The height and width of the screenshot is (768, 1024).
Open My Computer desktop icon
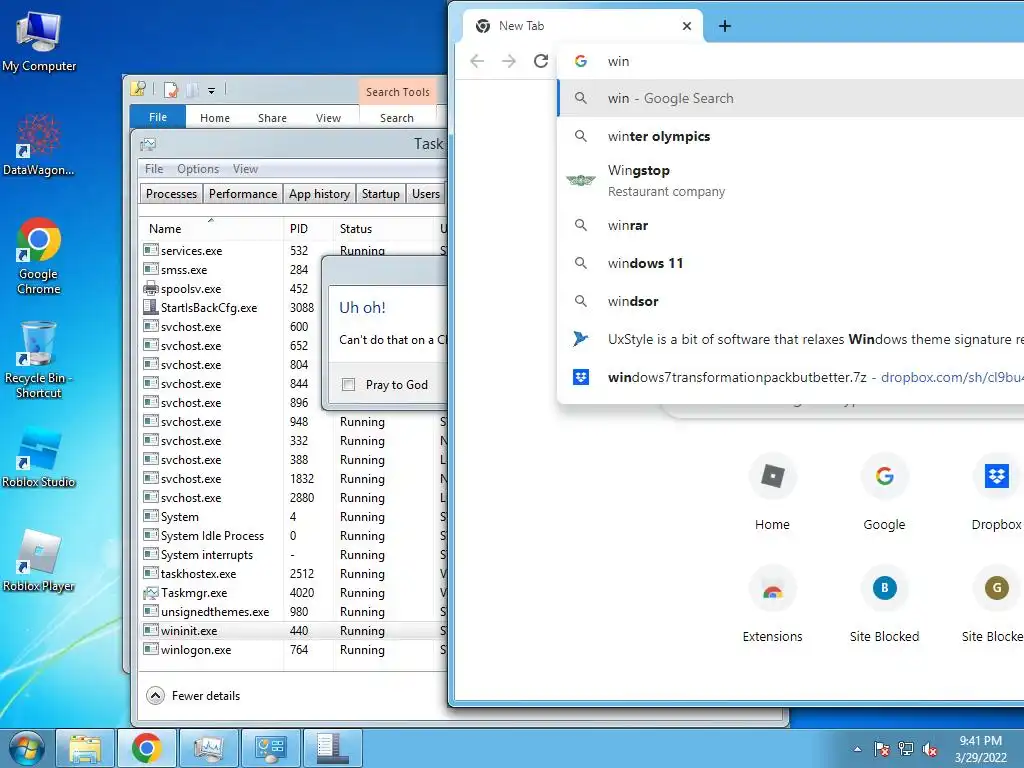tap(39, 40)
